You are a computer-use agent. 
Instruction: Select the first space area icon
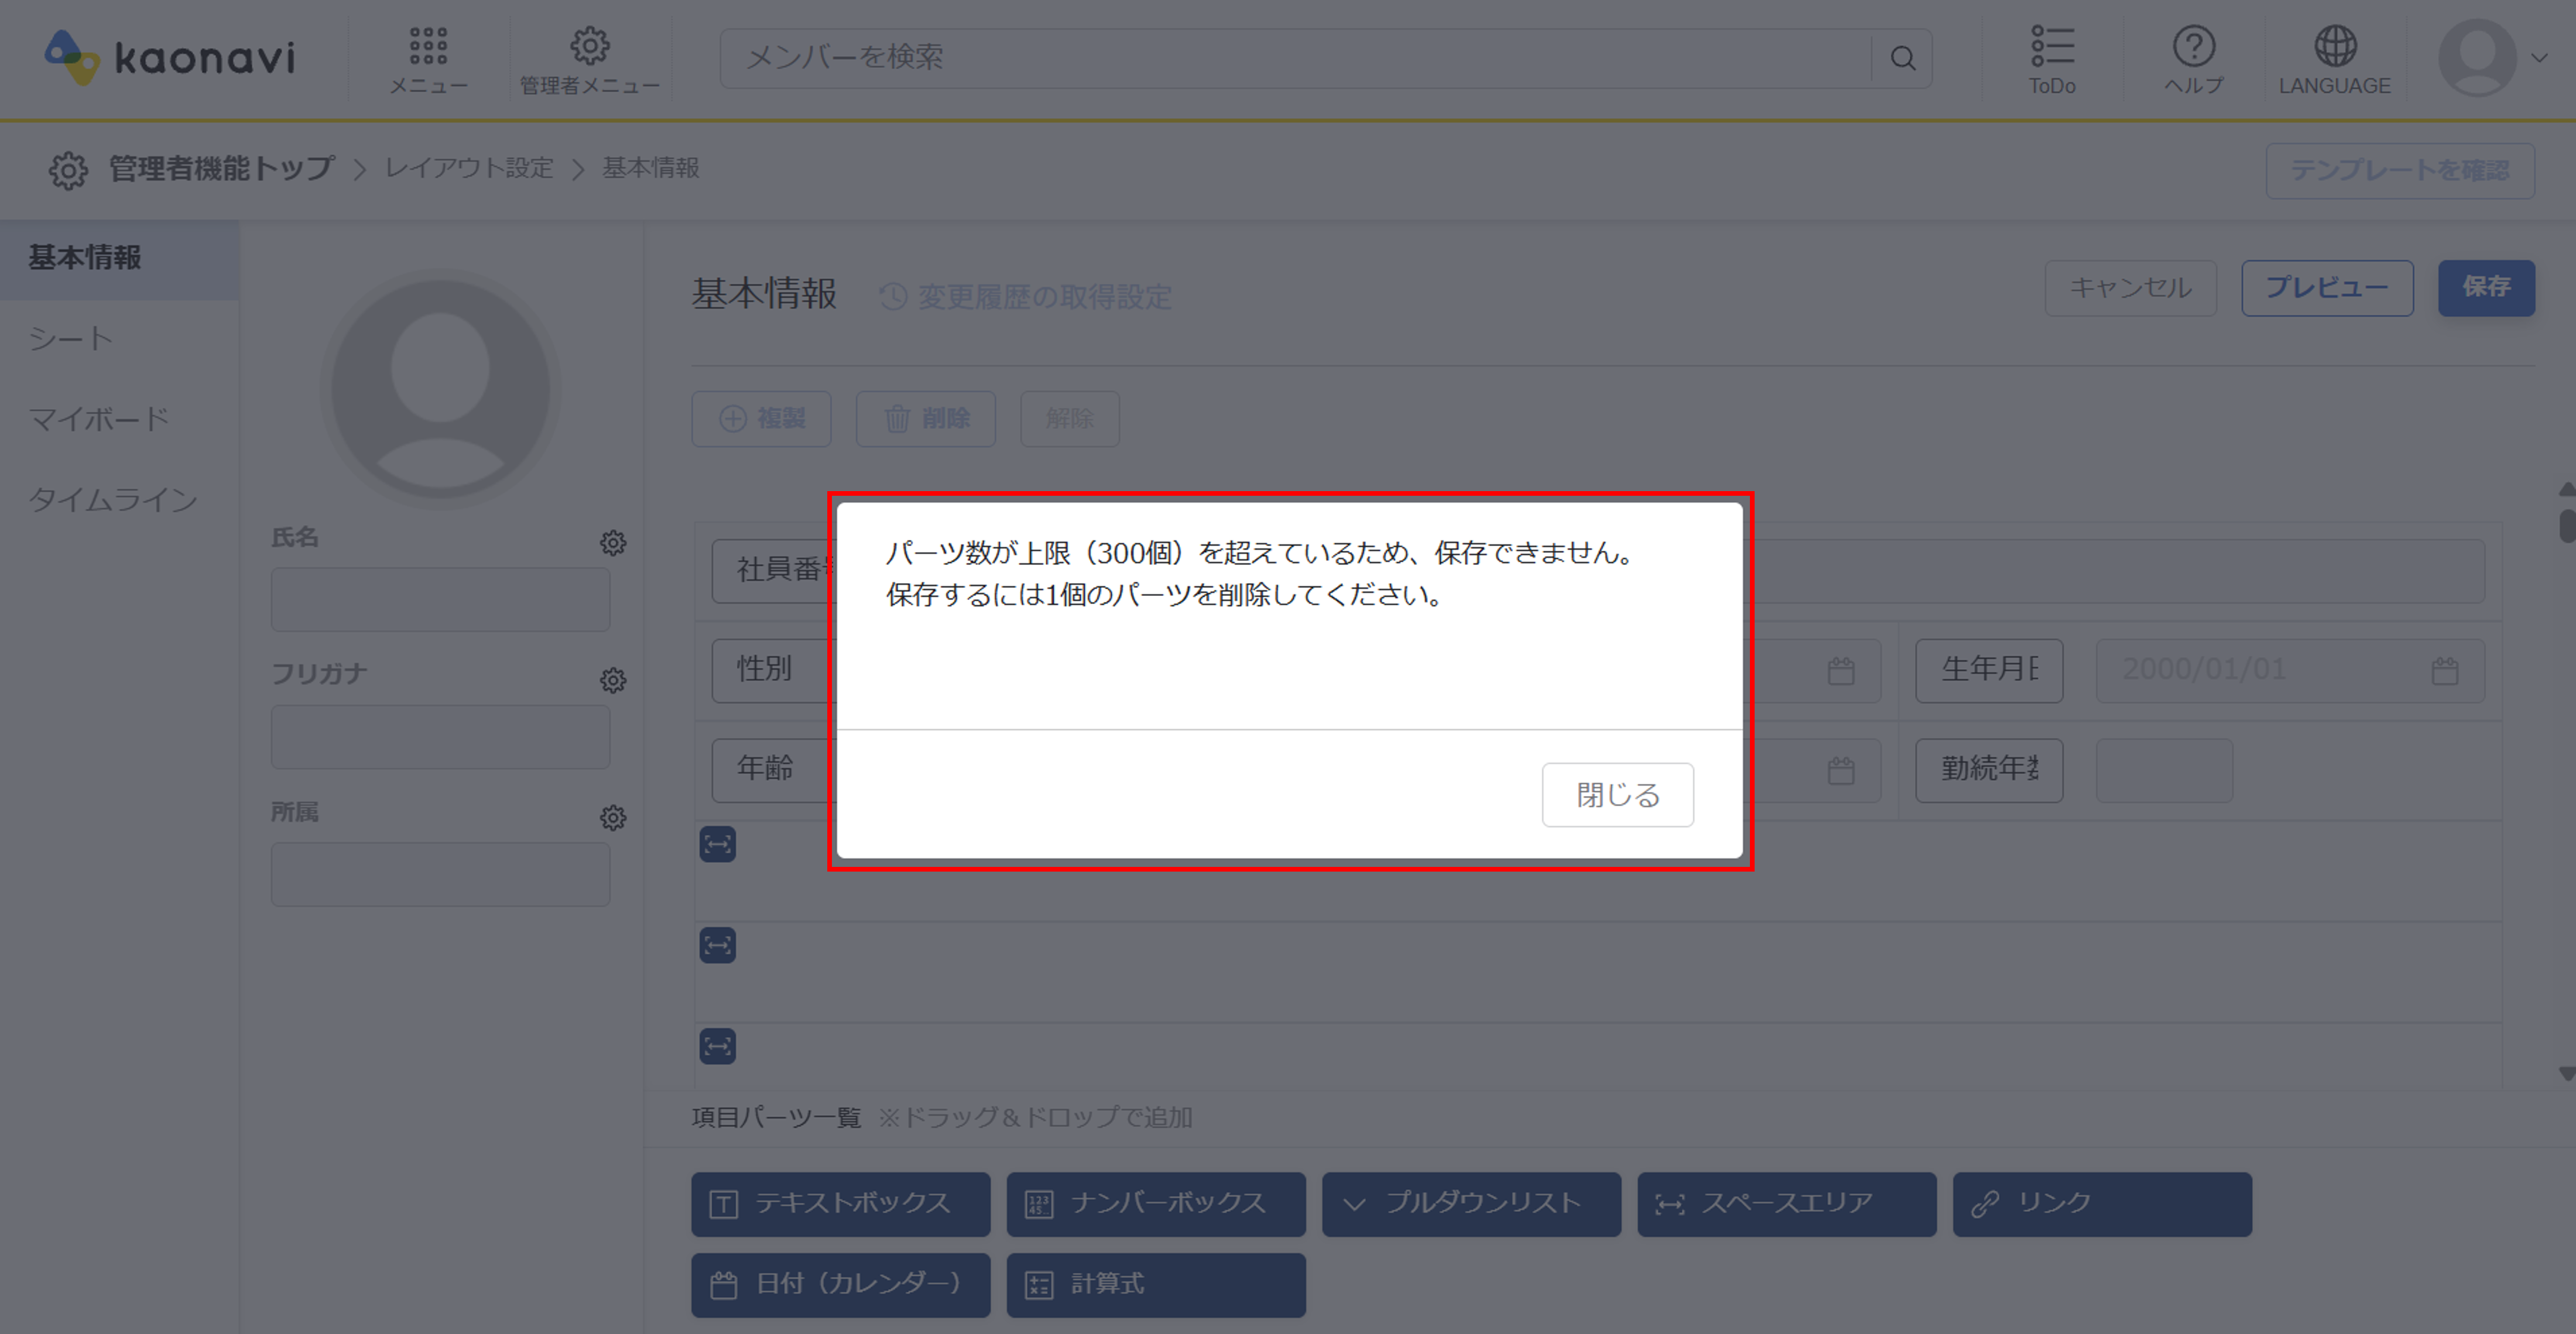tap(717, 844)
